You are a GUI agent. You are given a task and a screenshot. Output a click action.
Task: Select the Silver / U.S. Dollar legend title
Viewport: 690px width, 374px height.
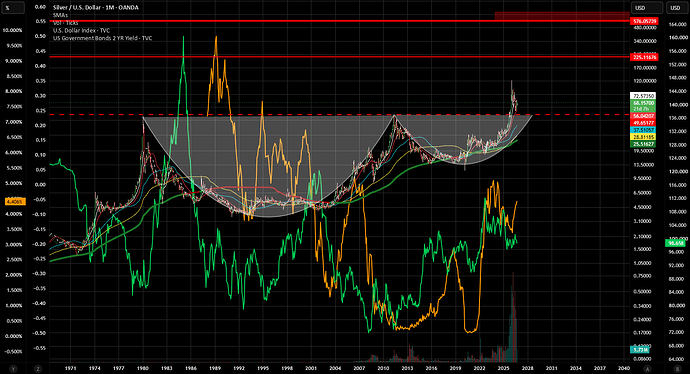95,7
